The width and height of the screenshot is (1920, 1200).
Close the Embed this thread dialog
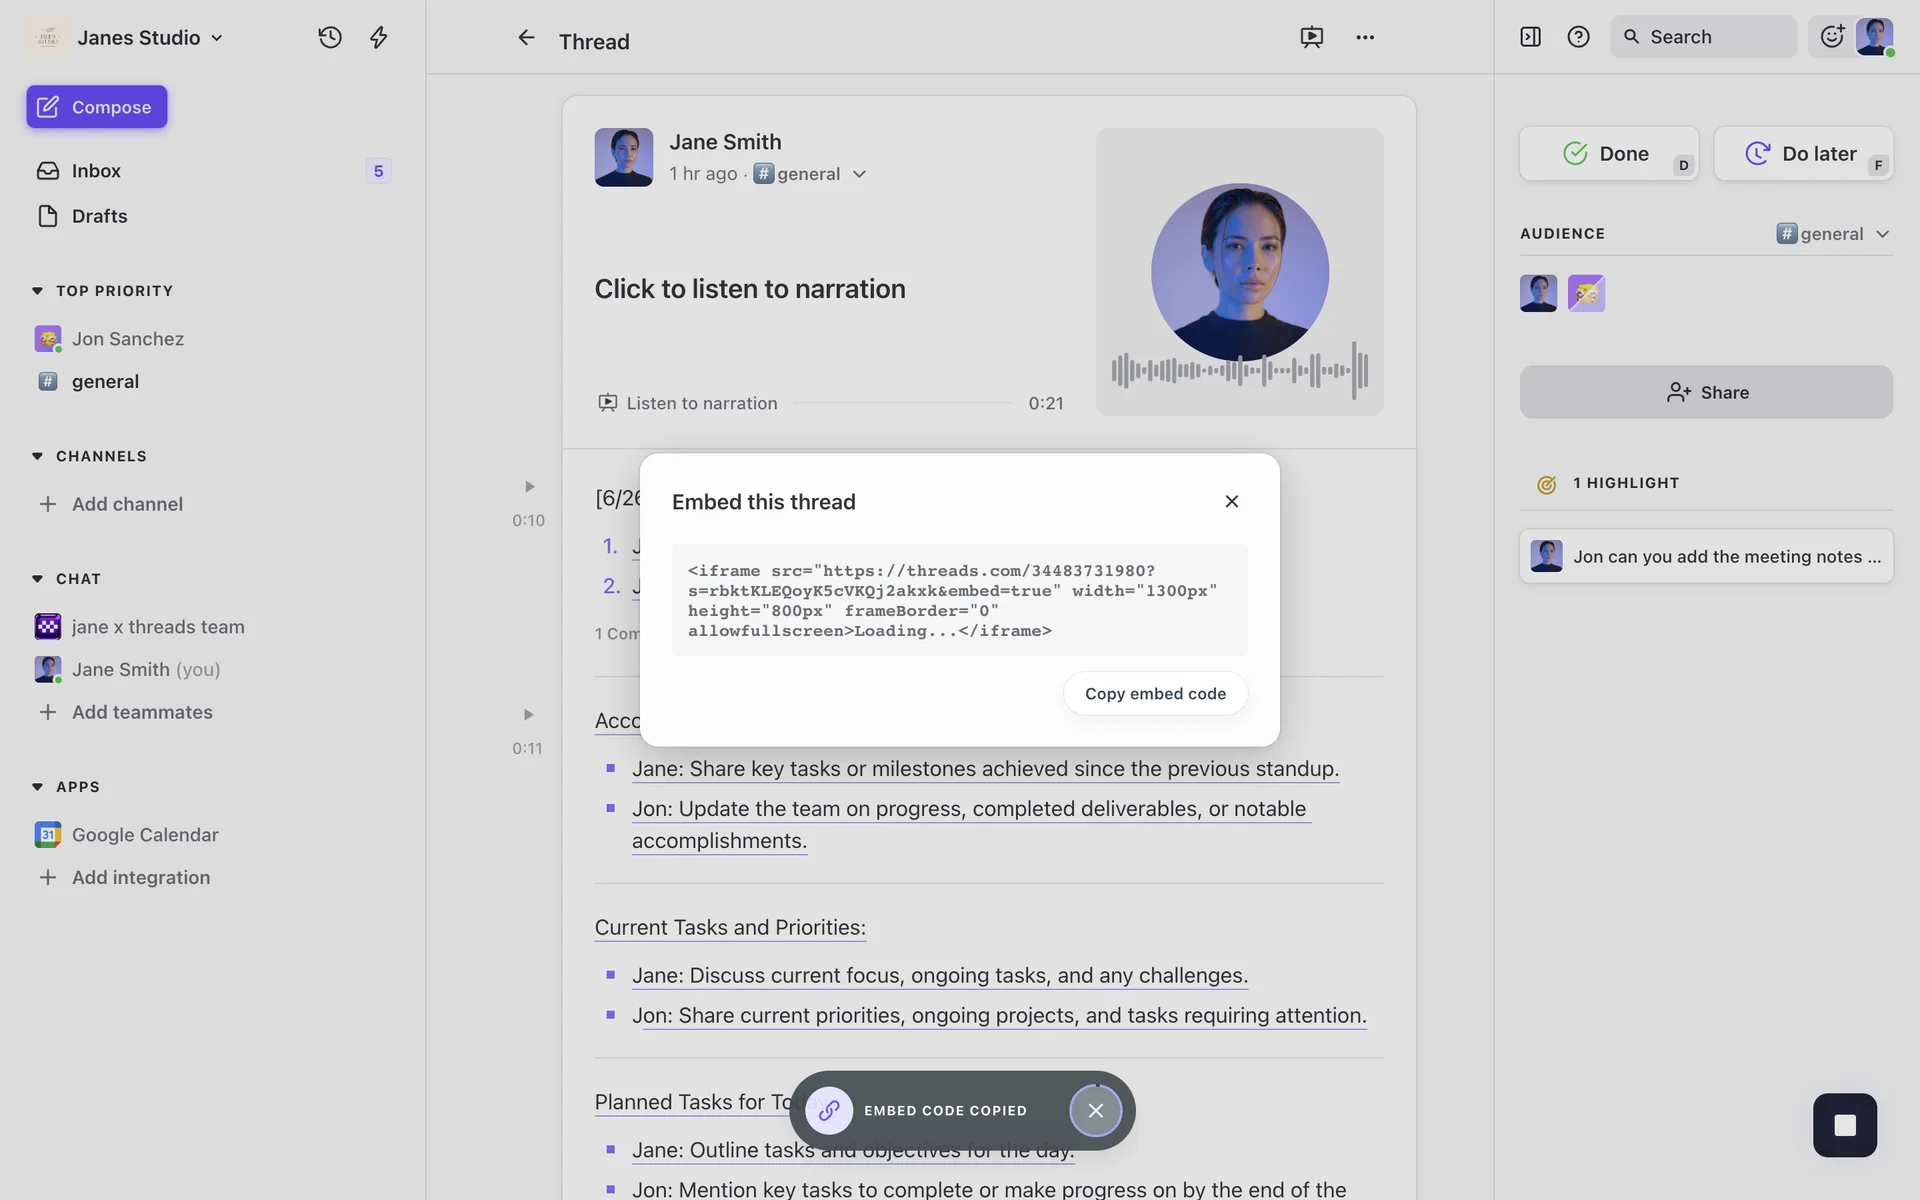click(x=1232, y=501)
